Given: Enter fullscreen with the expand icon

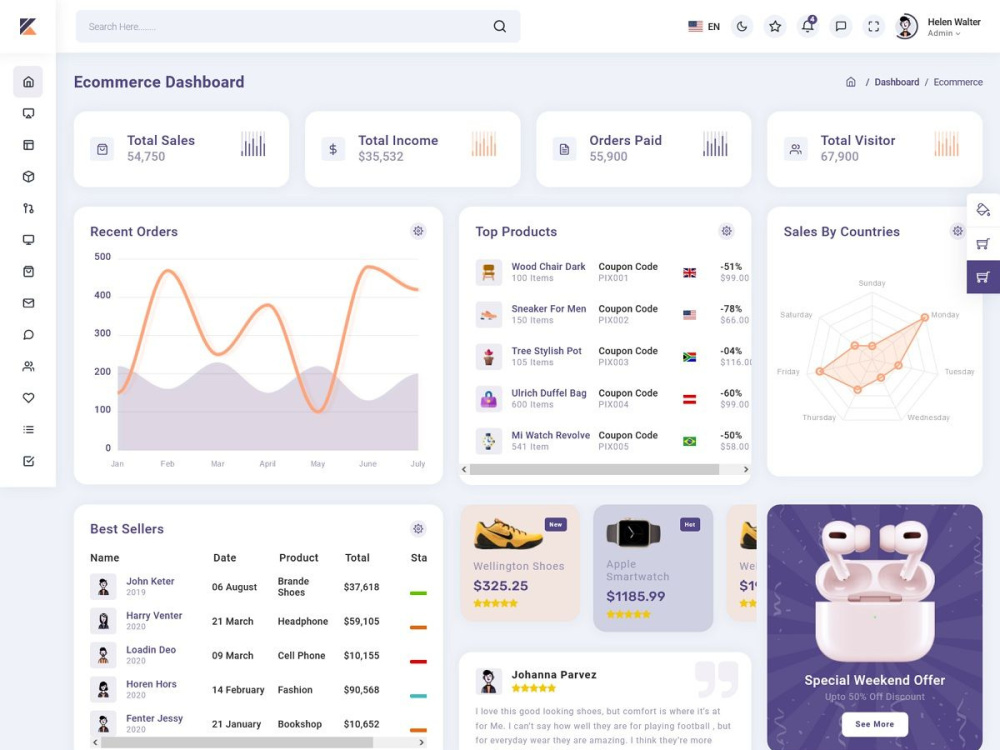Looking at the screenshot, I should tap(874, 26).
